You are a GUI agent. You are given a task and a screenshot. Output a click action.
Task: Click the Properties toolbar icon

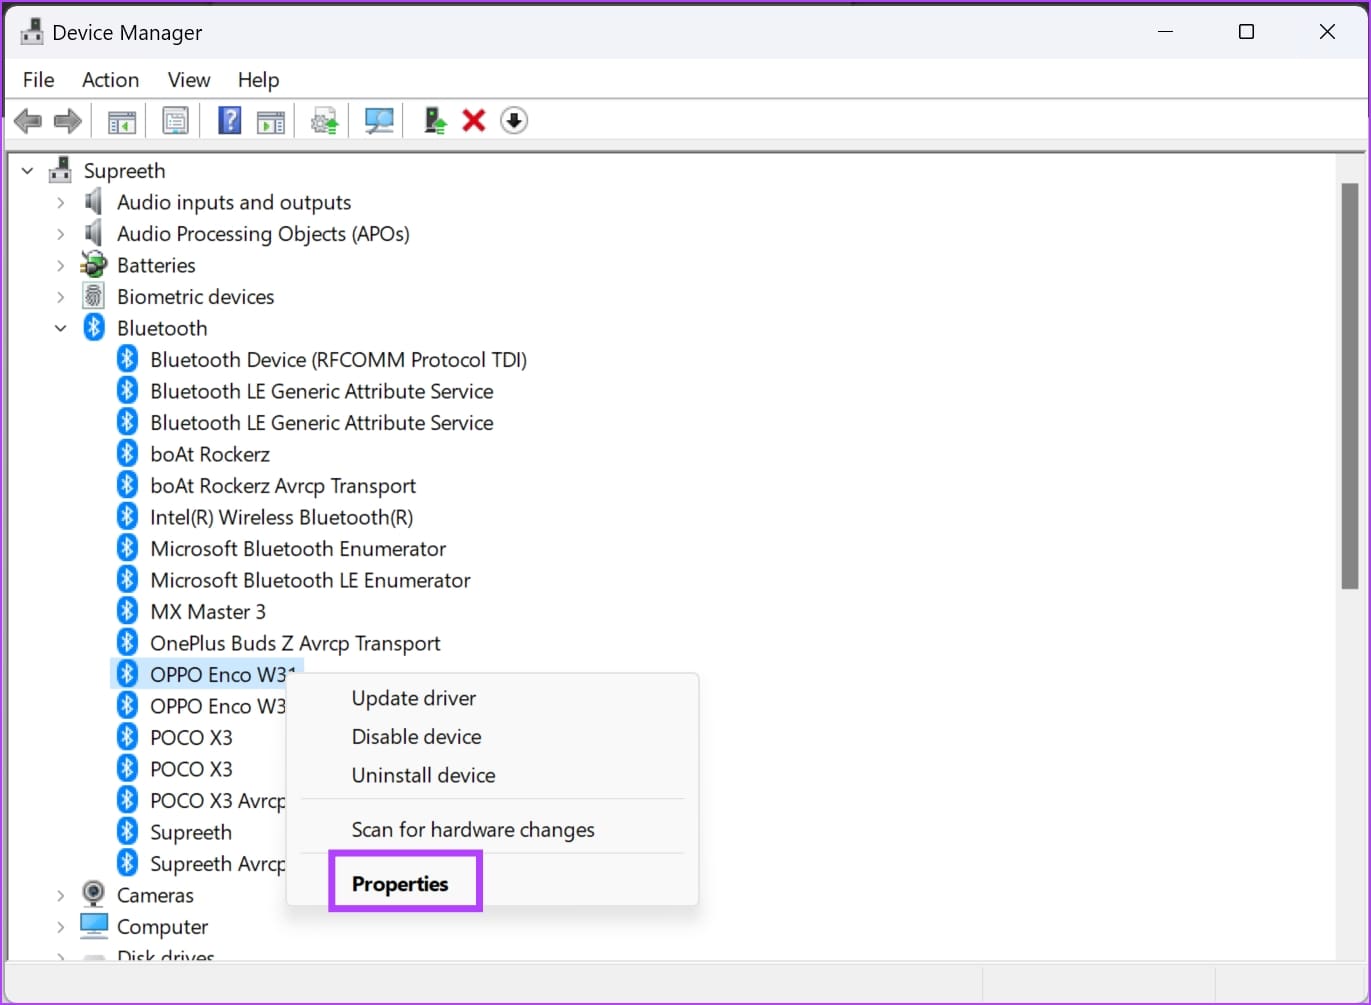coord(176,121)
